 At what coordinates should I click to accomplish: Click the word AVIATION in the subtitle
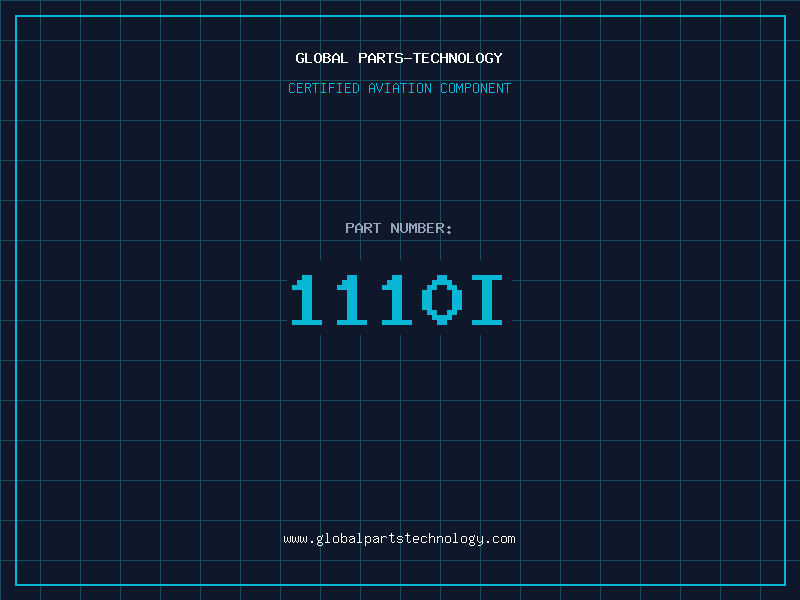pyautogui.click(x=400, y=88)
